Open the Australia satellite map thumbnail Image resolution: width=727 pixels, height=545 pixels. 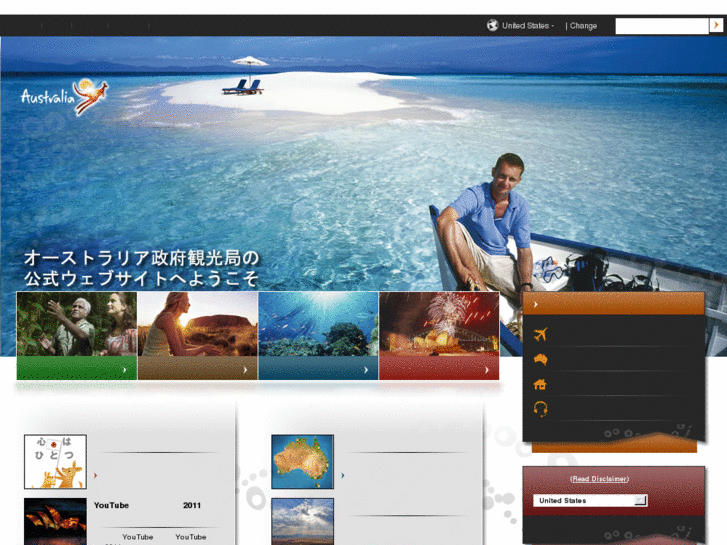tap(302, 462)
